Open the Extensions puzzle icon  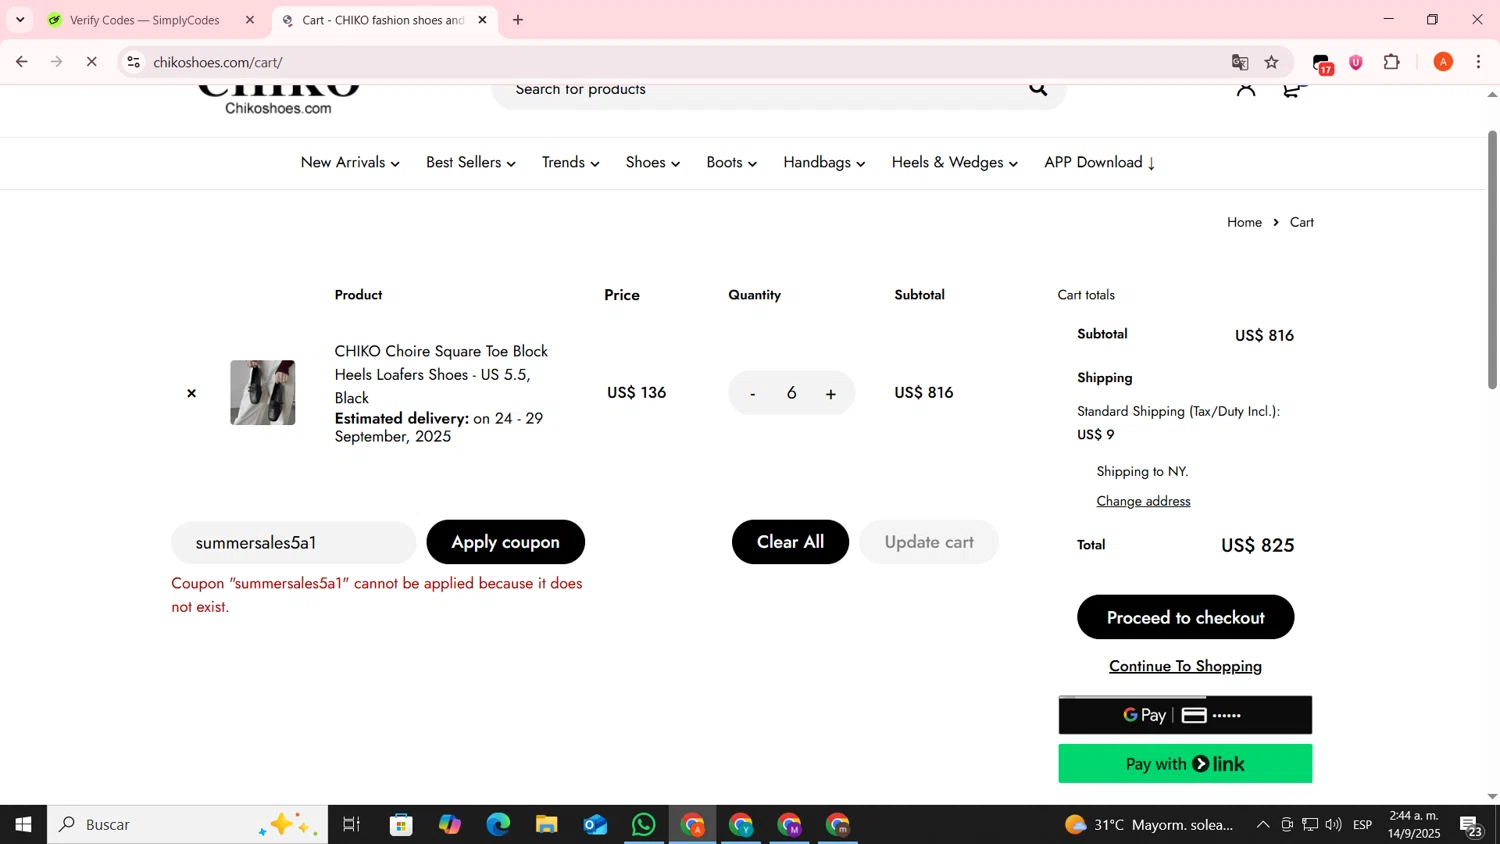click(x=1392, y=62)
